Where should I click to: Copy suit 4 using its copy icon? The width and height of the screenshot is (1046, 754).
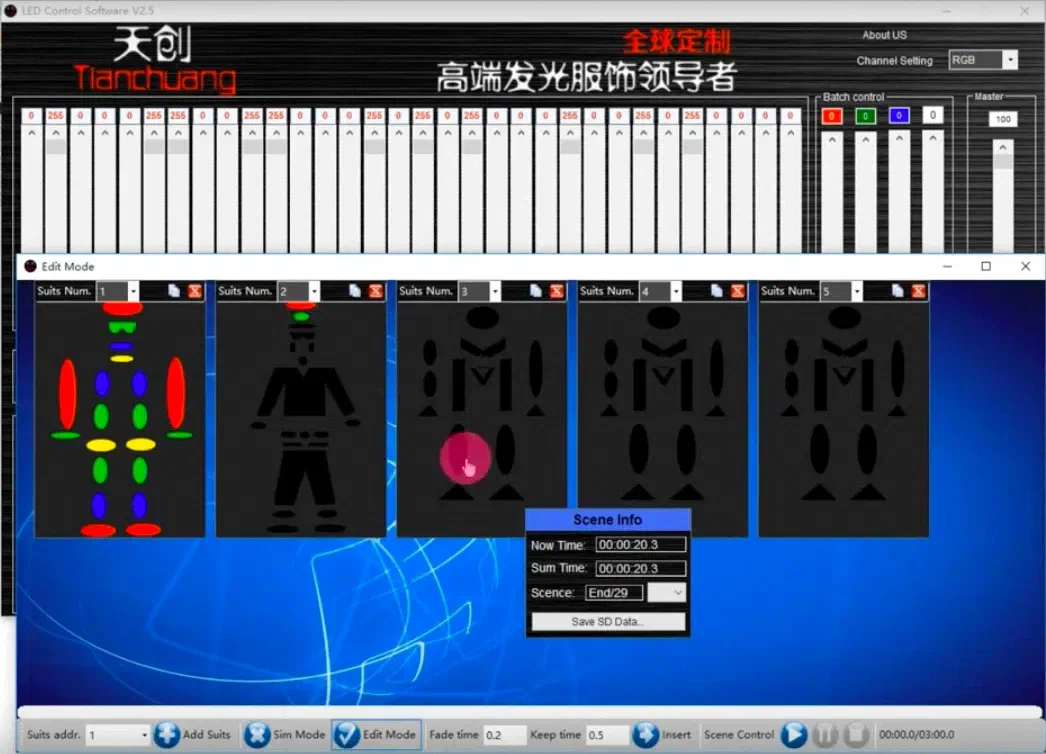[716, 291]
